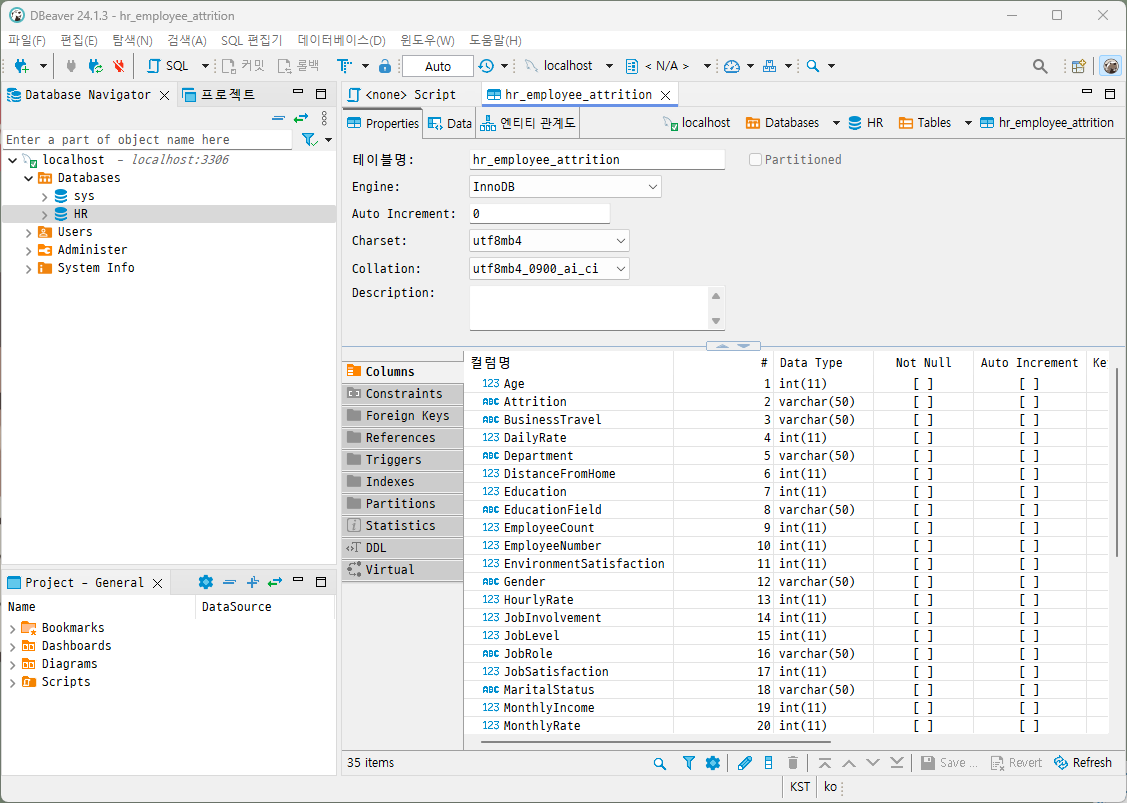Click the navigator filter funnel icon
Viewport: 1127px width, 803px height.
pyautogui.click(x=309, y=139)
